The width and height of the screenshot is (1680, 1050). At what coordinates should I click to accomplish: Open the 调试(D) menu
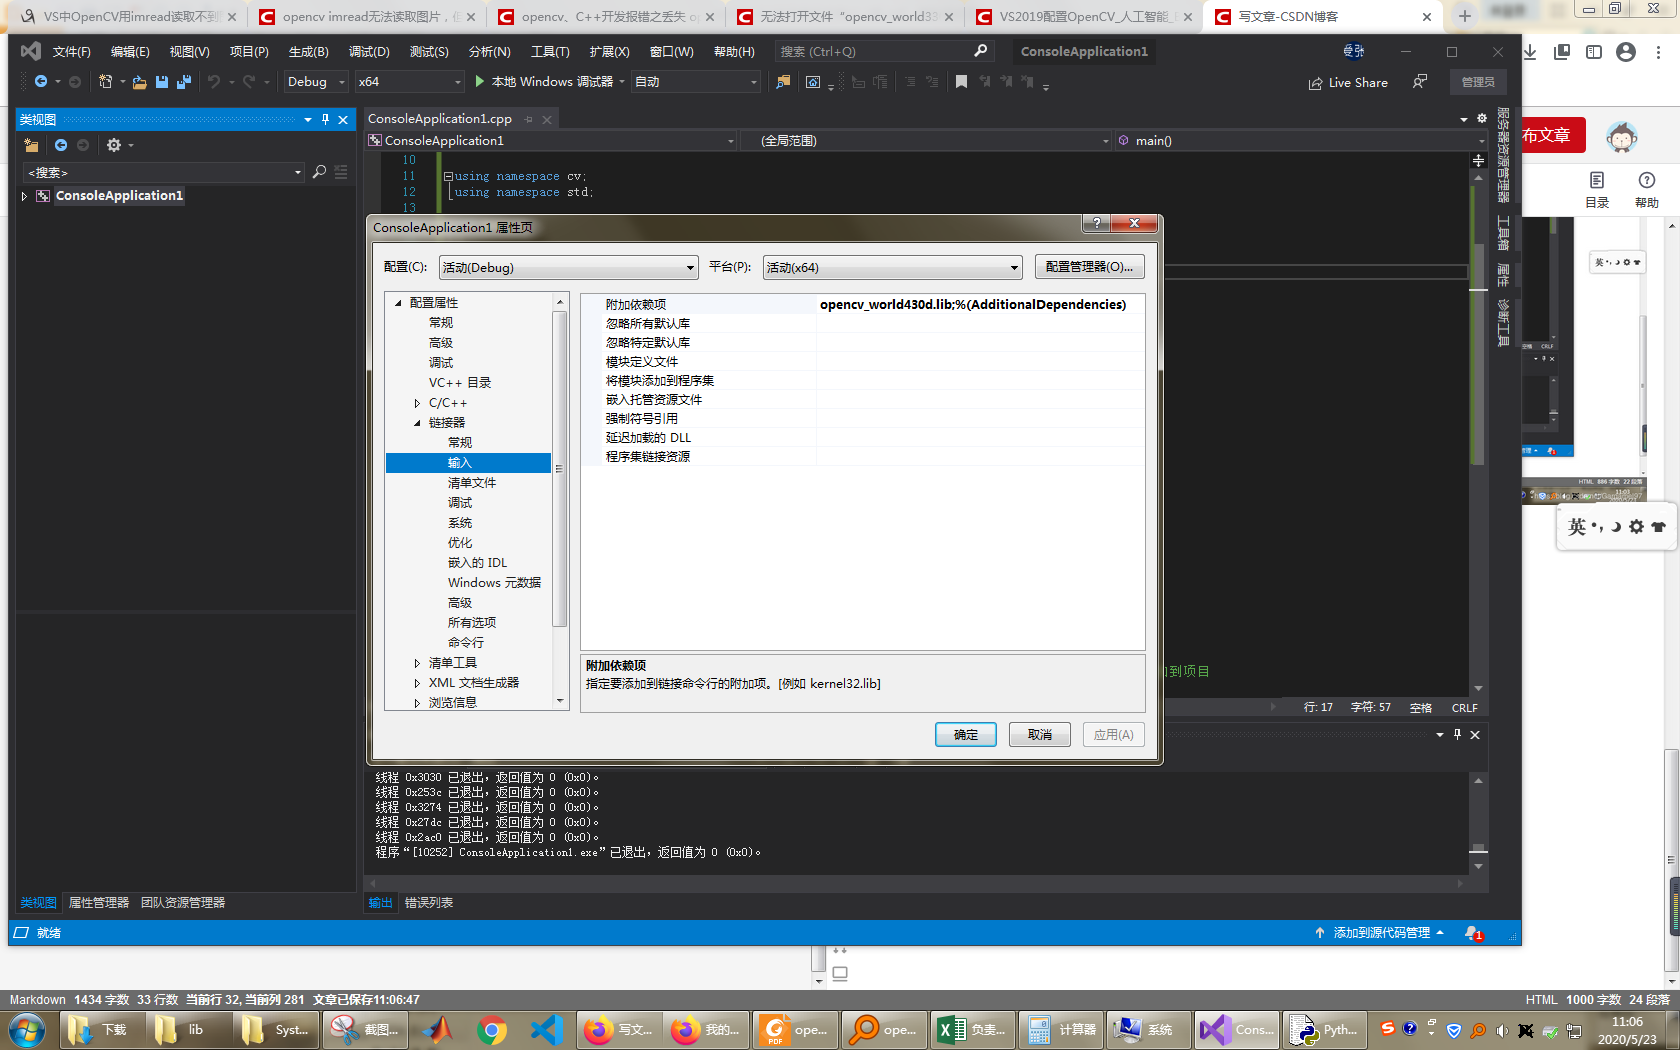[368, 51]
